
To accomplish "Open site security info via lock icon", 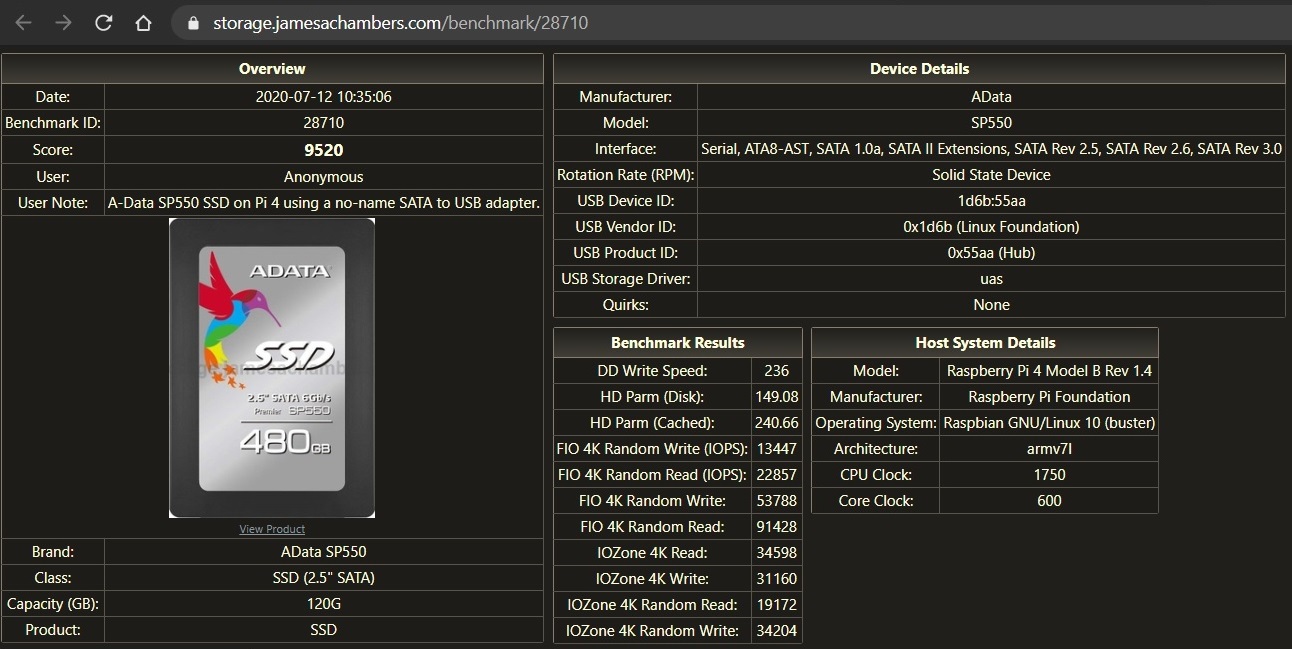I will tap(194, 22).
